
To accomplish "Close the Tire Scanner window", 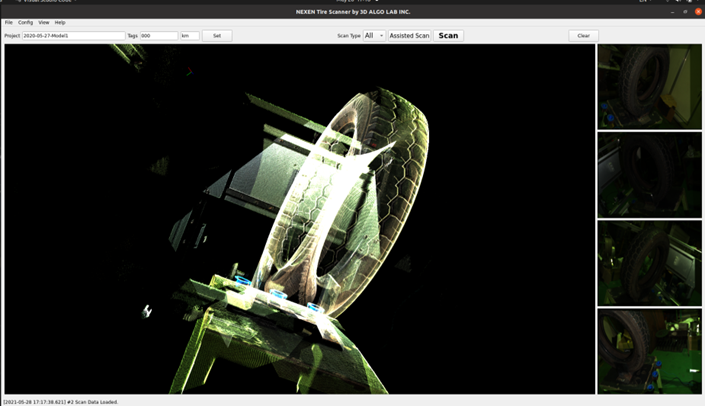I will coord(698,12).
